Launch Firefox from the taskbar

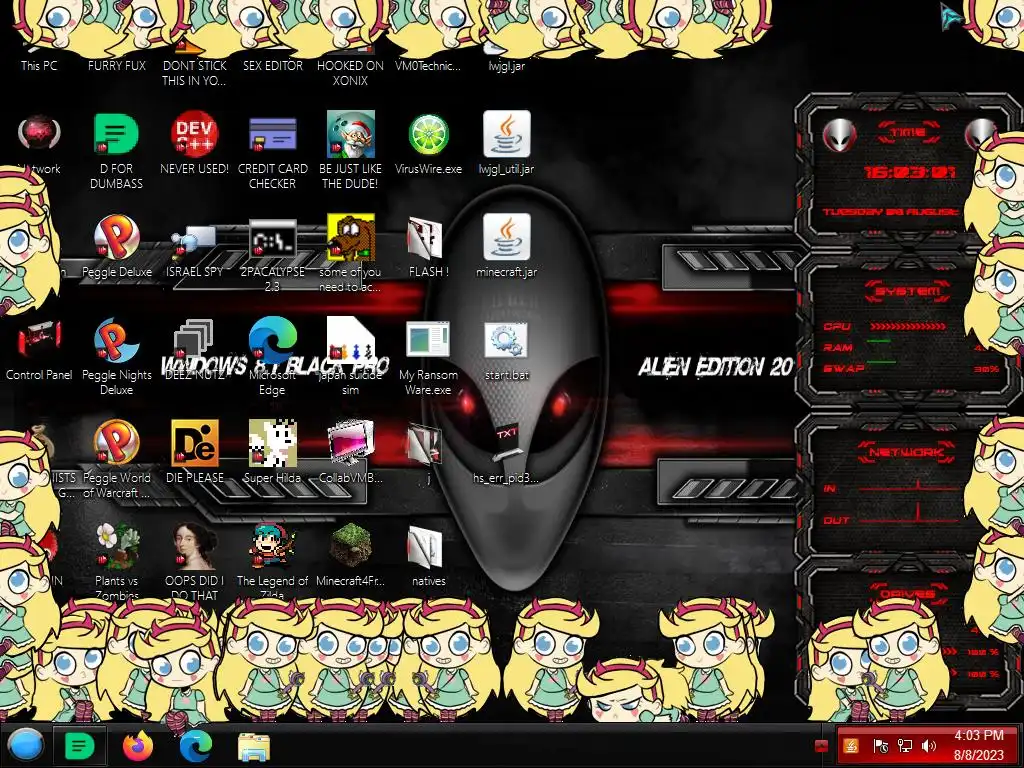tap(138, 745)
